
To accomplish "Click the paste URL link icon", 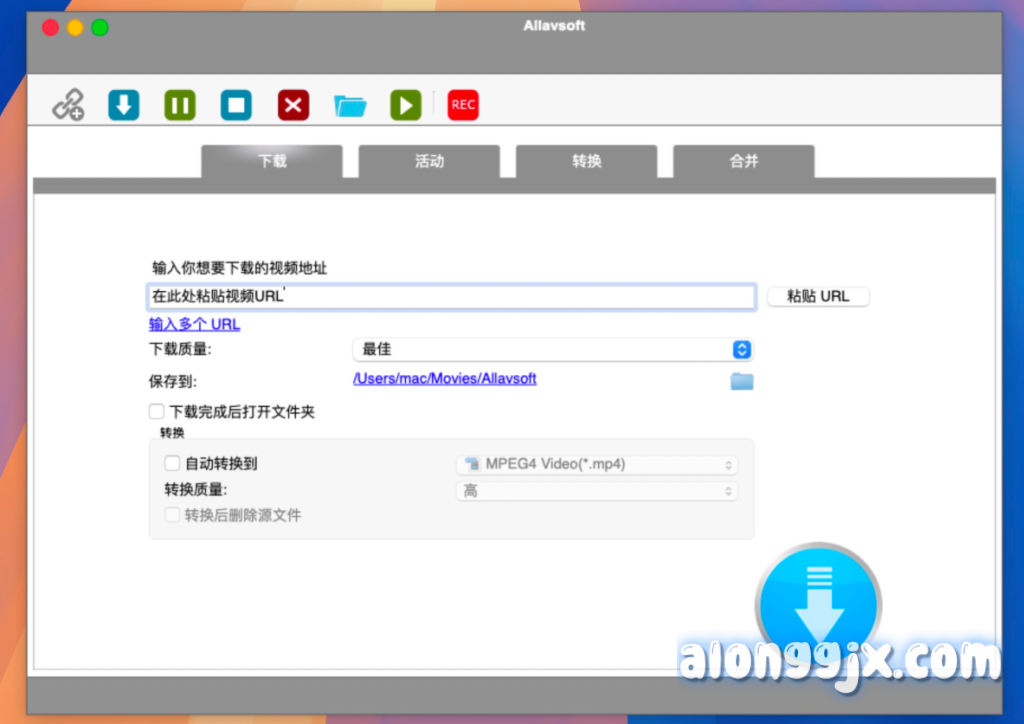I will coord(68,104).
